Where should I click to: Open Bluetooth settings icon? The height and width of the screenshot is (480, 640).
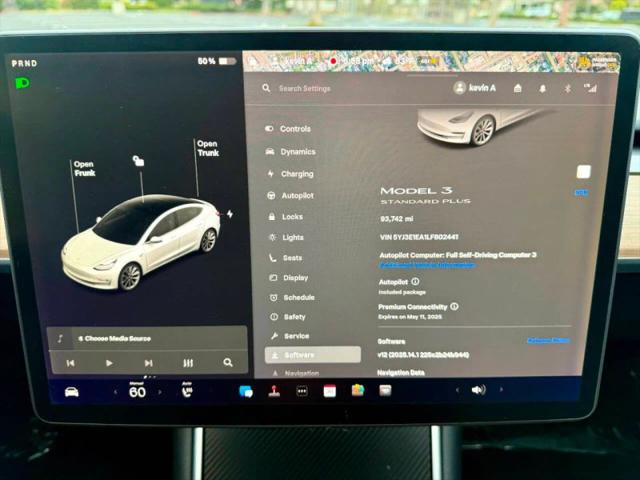point(567,88)
